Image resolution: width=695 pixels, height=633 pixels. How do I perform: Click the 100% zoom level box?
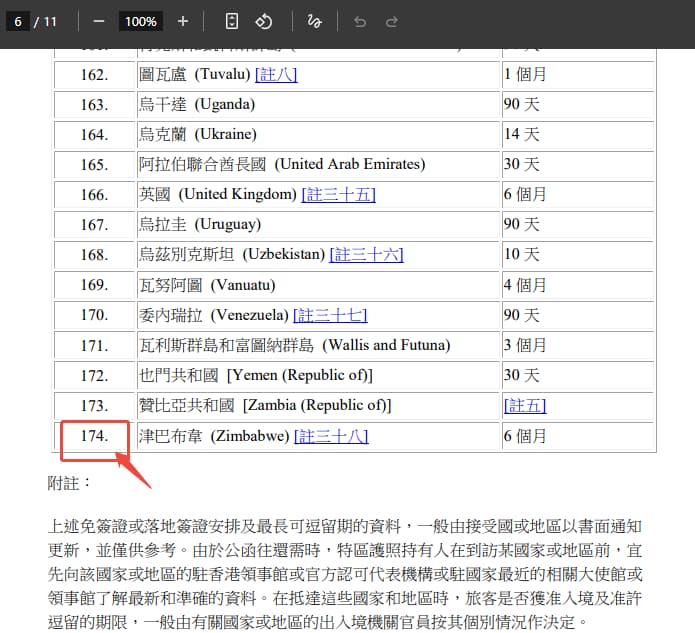[140, 21]
